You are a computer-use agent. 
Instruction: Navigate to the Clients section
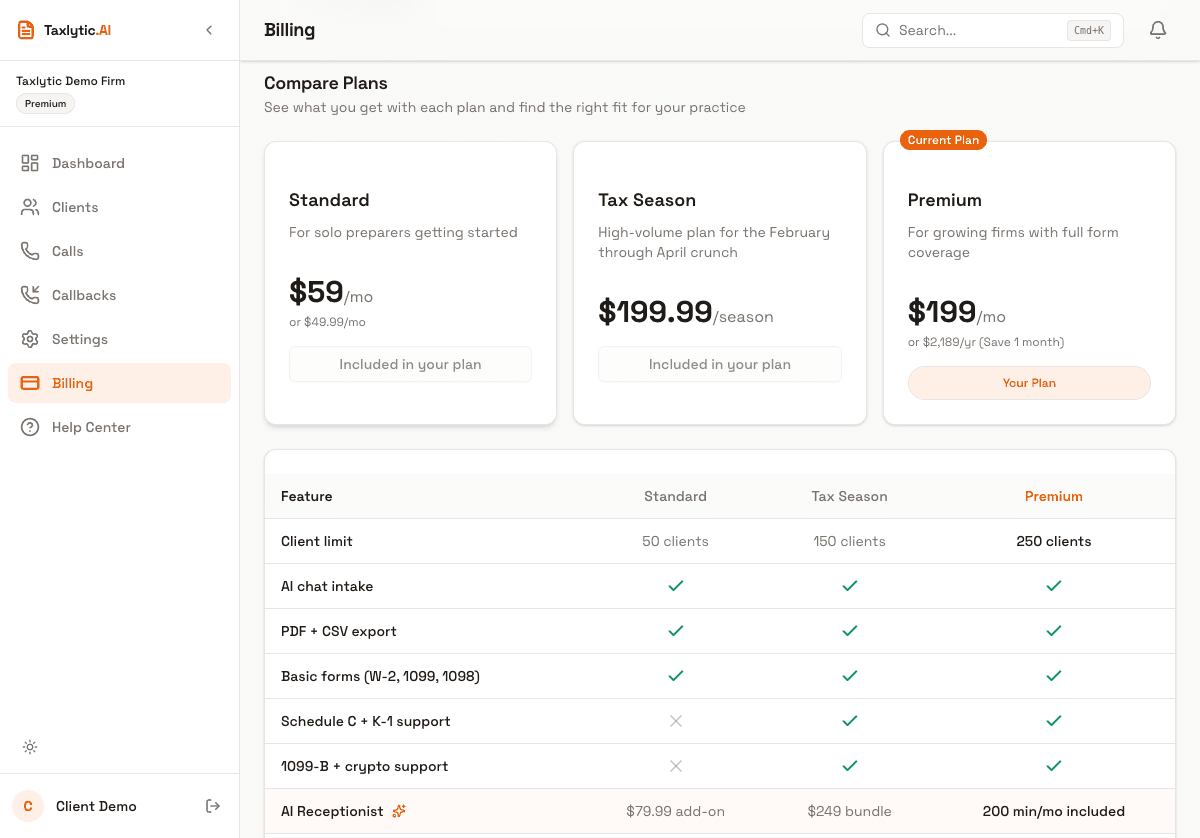pos(74,207)
